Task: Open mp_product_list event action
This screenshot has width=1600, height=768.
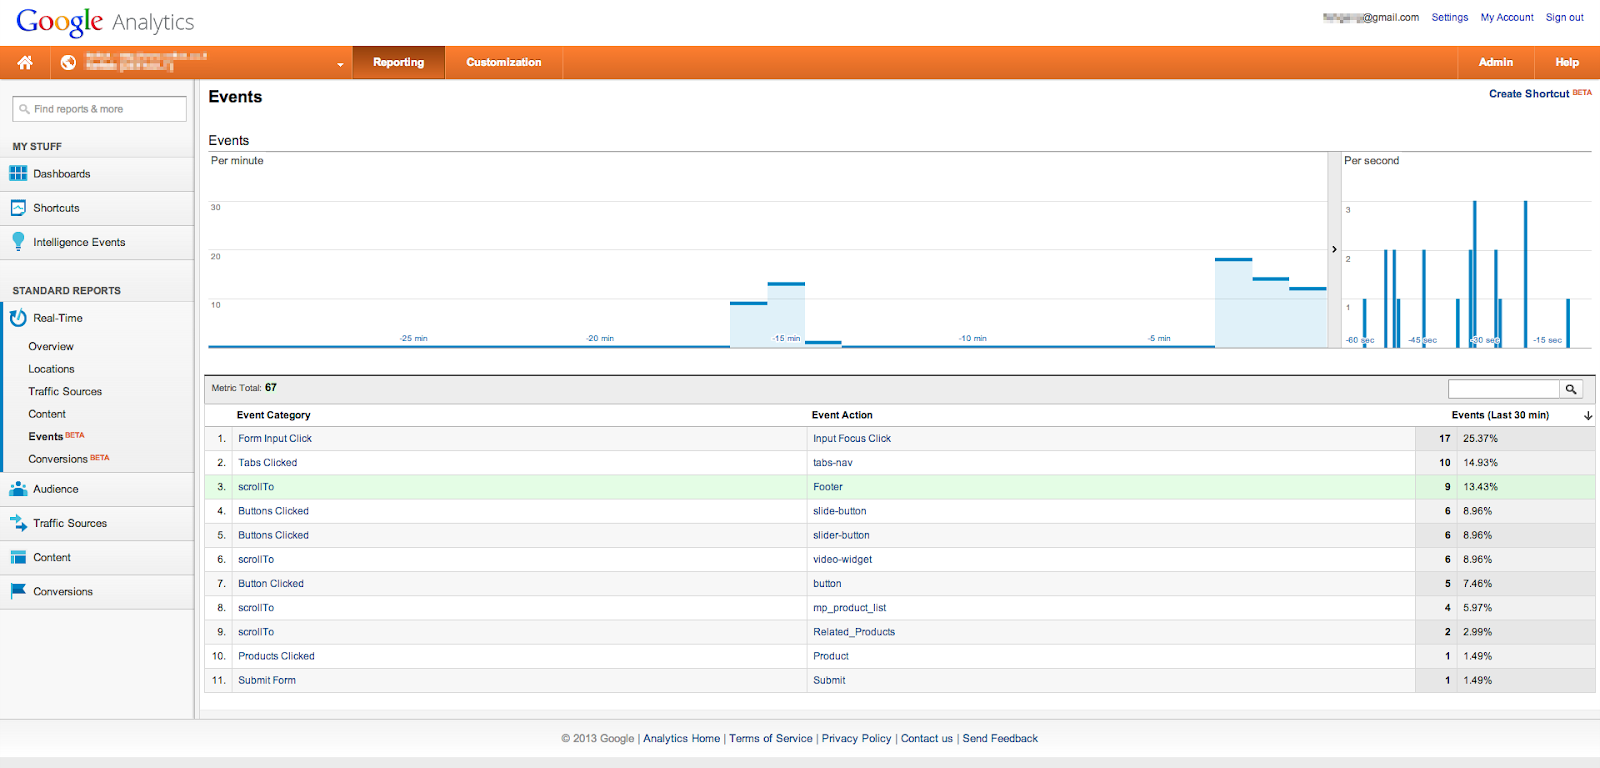Action: pyautogui.click(x=850, y=608)
